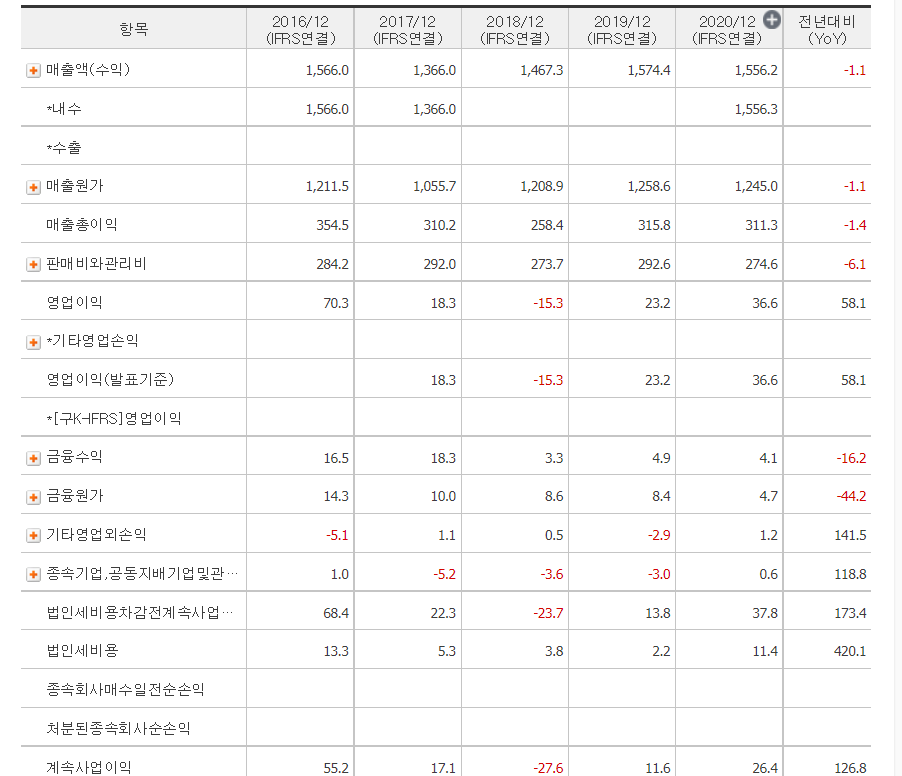Click 금융수익 2016/12 value 16.5
This screenshot has width=902, height=776.
tap(336, 458)
